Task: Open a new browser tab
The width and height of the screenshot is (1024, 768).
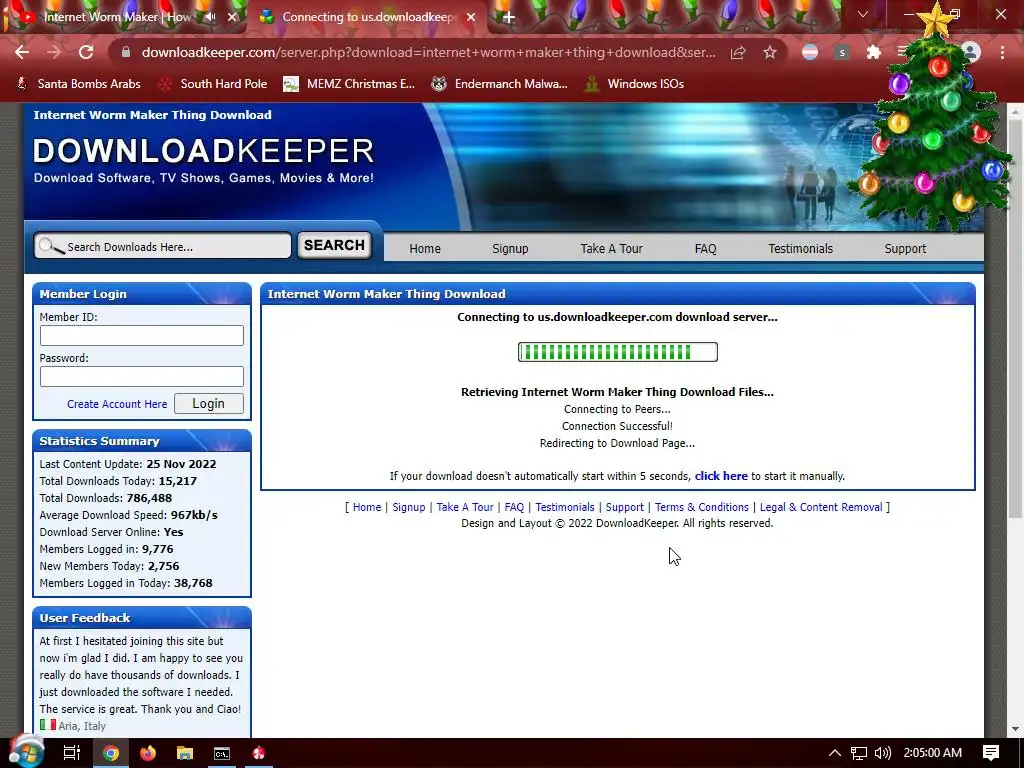Action: 509,17
